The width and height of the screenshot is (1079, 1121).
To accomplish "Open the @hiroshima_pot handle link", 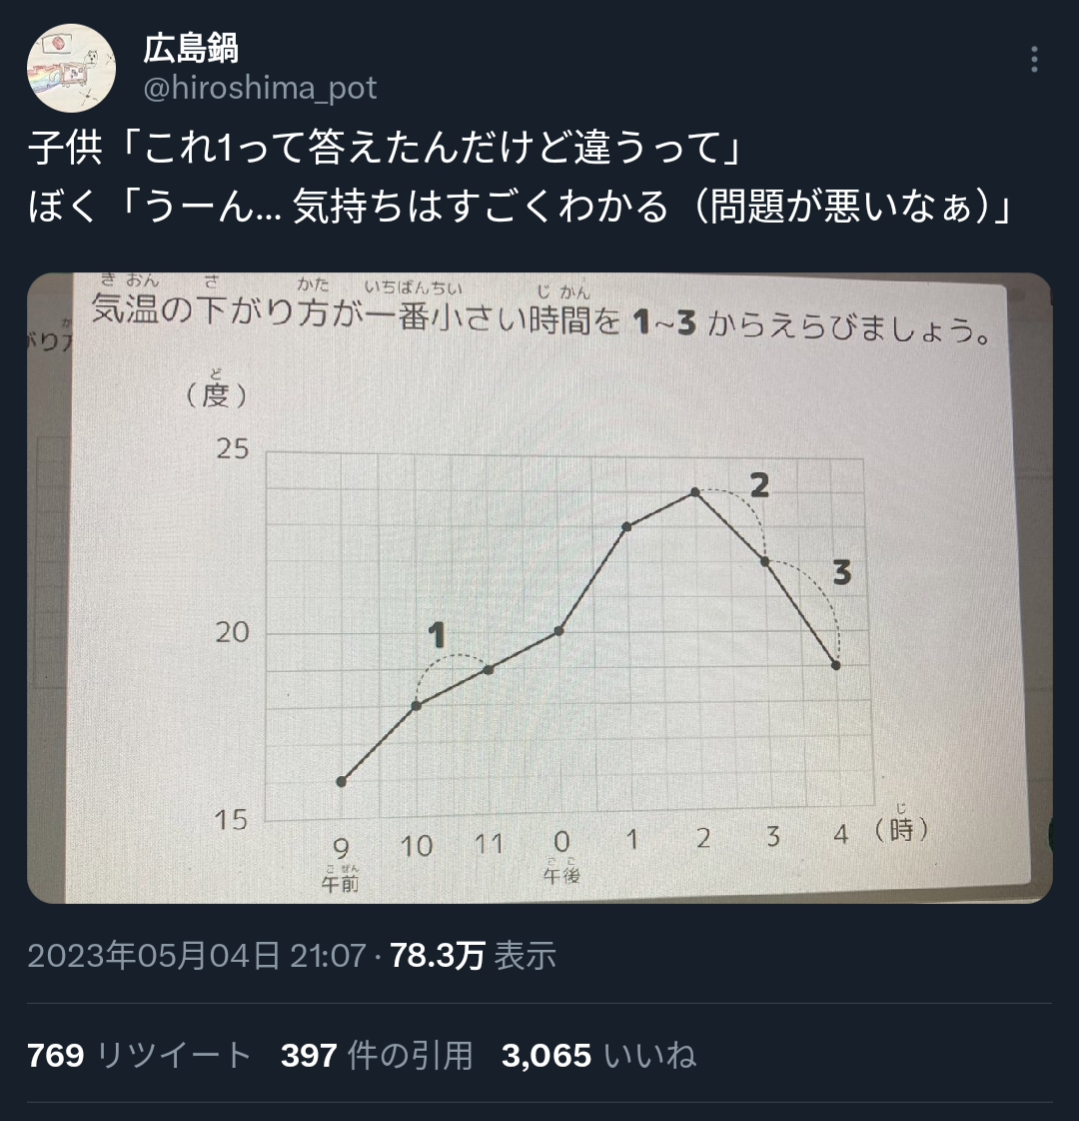I will click(260, 88).
